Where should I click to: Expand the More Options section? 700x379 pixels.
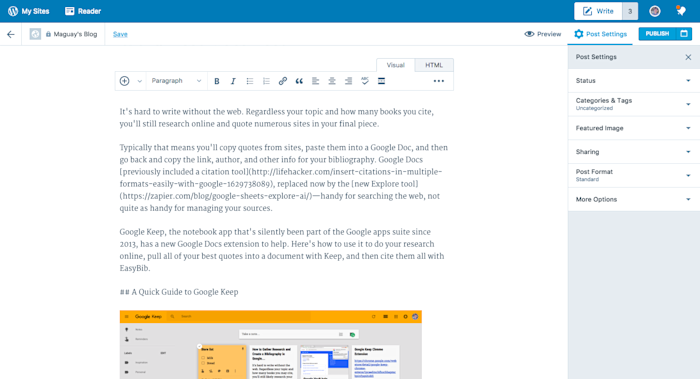tap(633, 200)
